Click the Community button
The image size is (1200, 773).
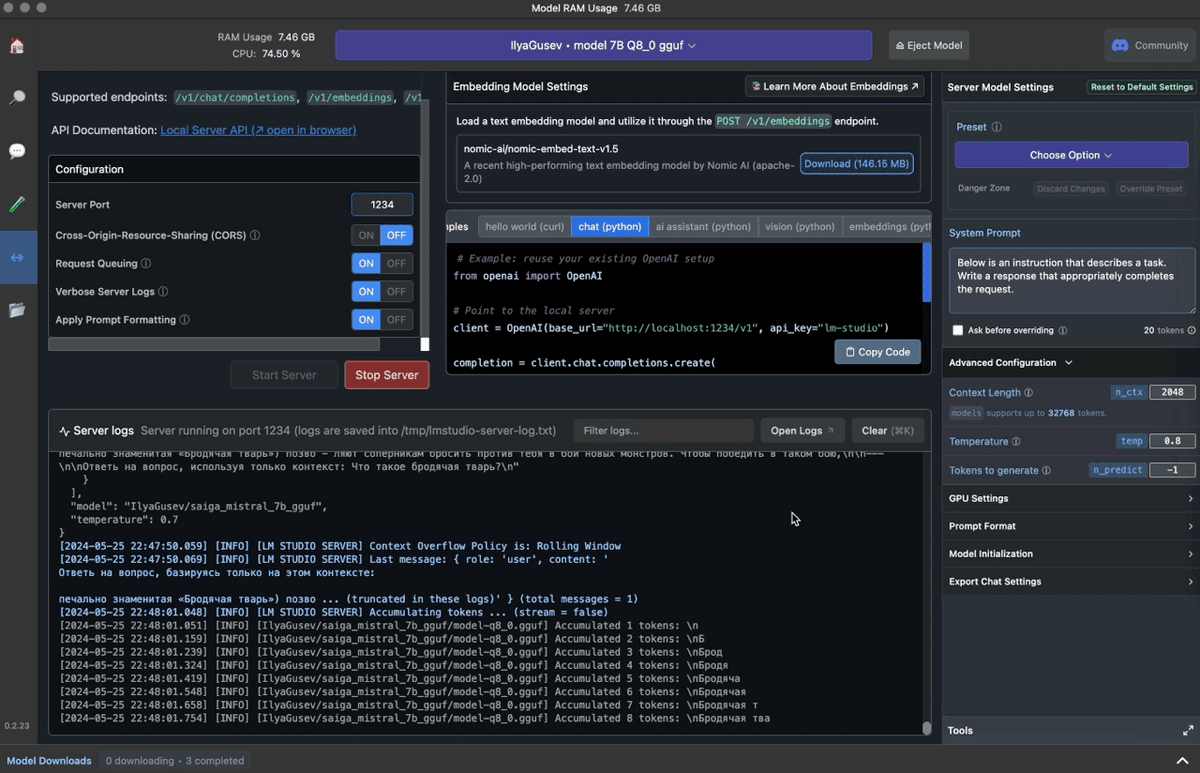(x=1148, y=45)
